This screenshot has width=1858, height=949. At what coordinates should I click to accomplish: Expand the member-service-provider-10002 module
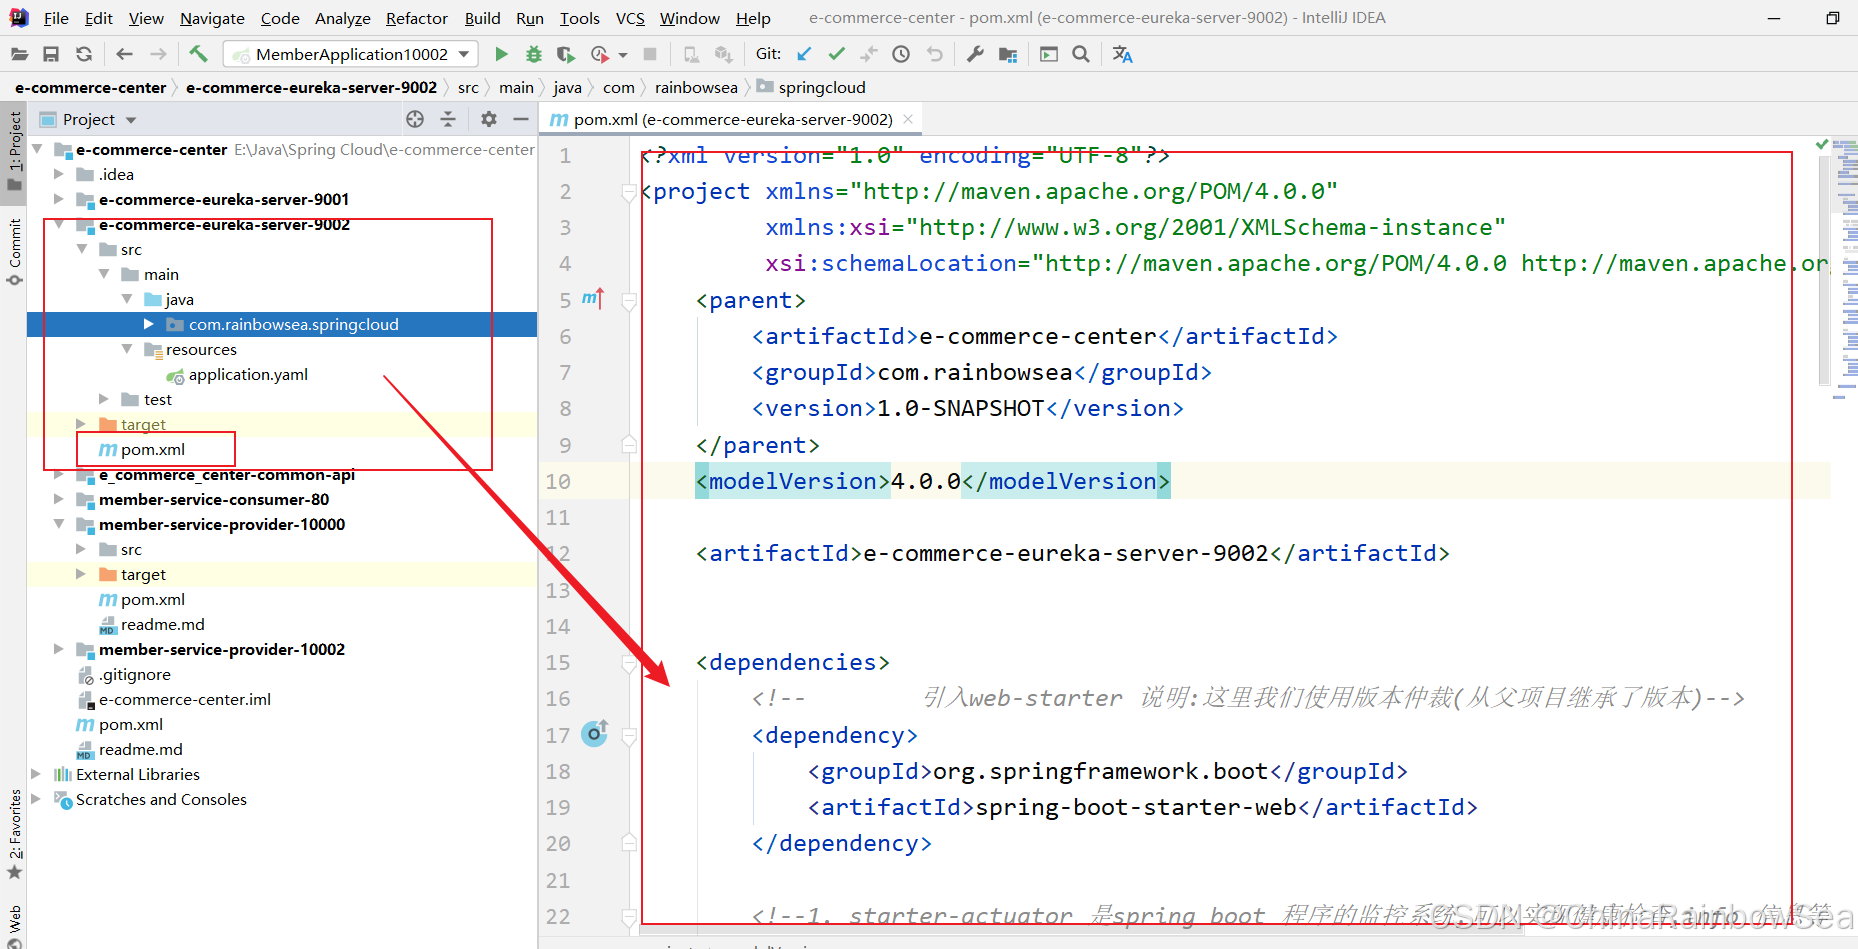click(x=59, y=649)
